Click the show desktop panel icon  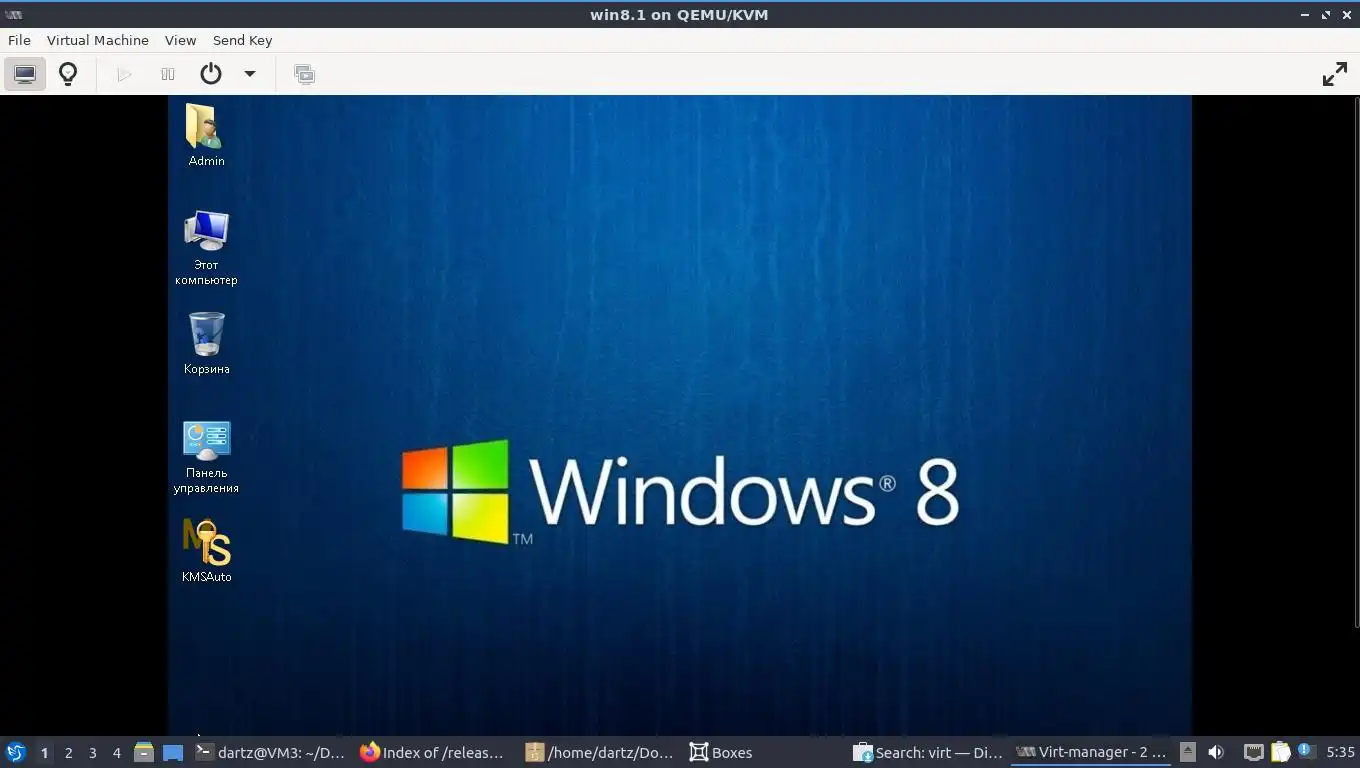click(172, 752)
